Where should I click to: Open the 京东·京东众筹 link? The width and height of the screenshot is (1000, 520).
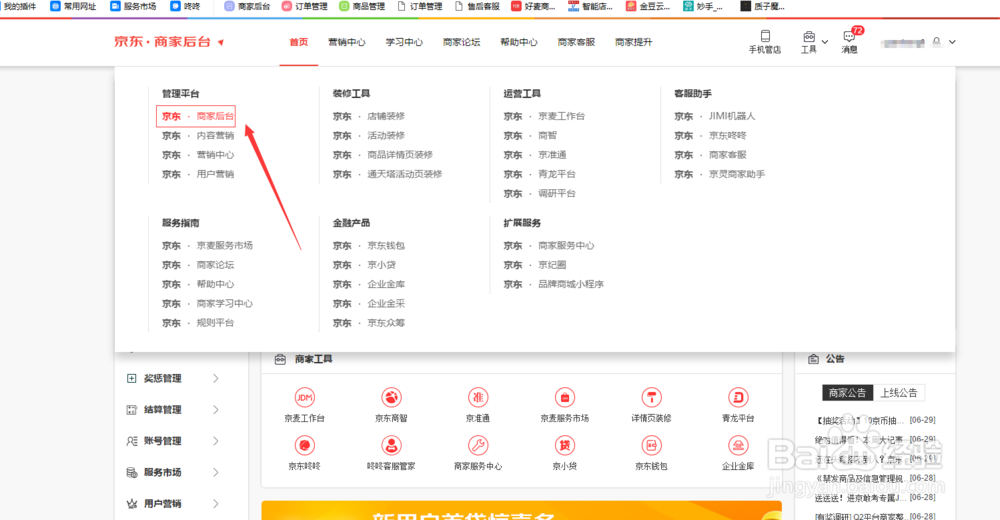click(369, 323)
